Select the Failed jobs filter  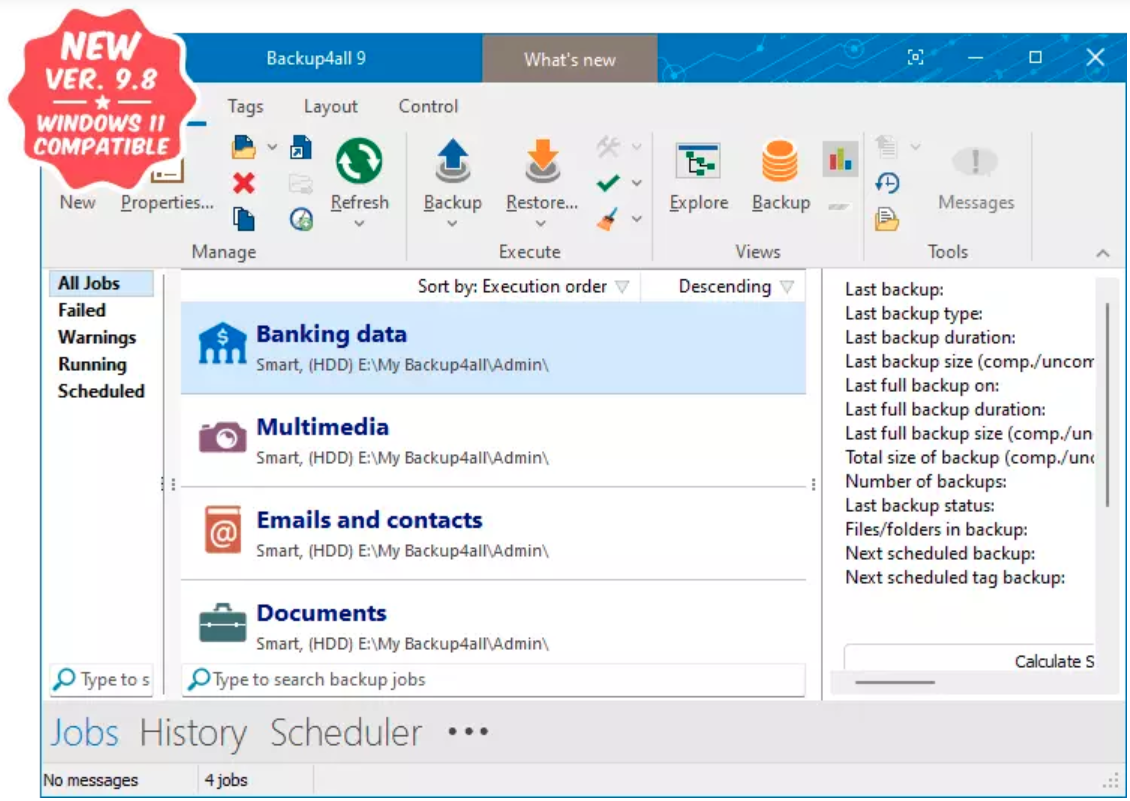[81, 310]
